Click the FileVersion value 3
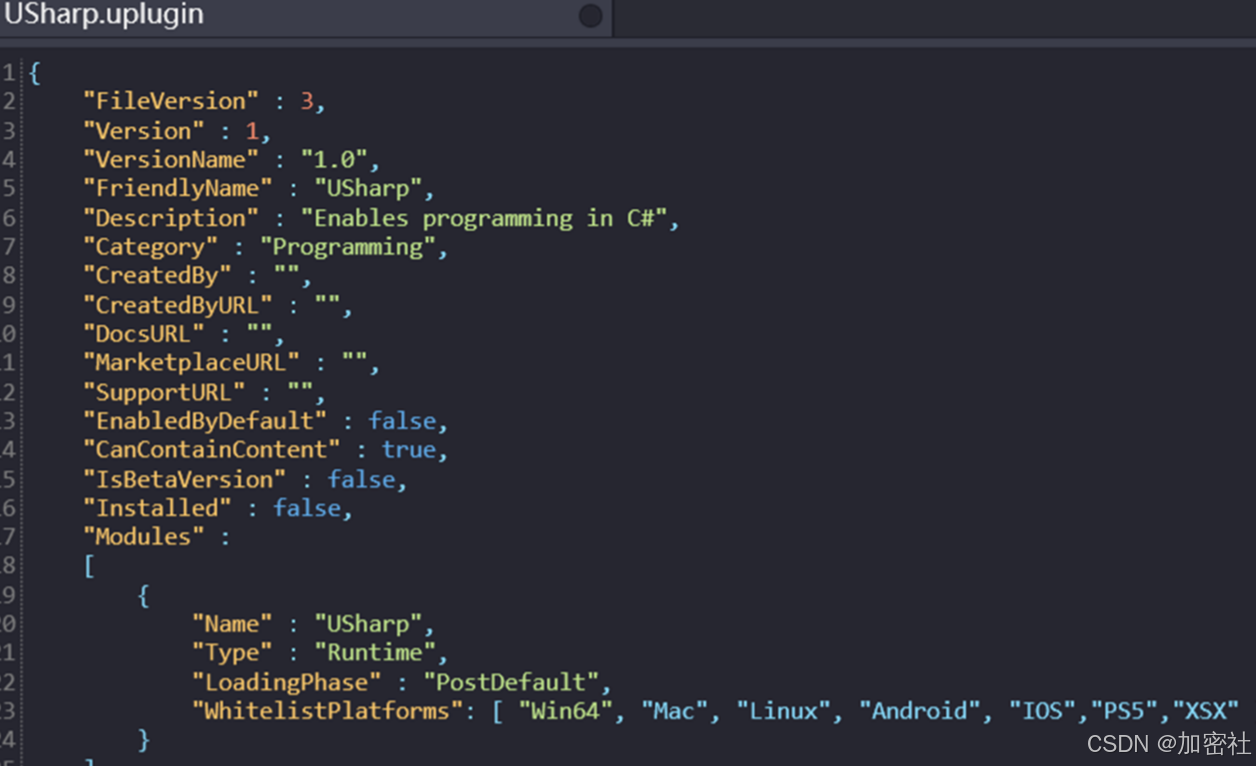The image size is (1256, 766). (307, 101)
